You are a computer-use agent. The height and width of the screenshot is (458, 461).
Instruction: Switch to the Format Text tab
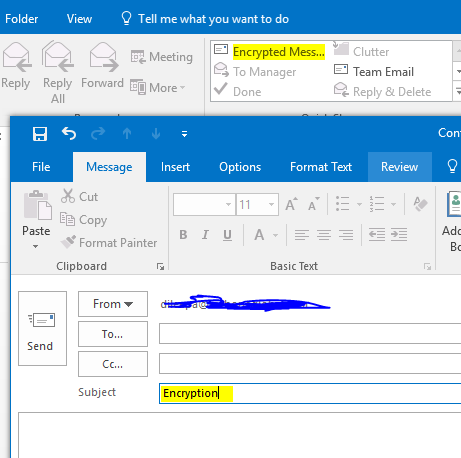(321, 167)
